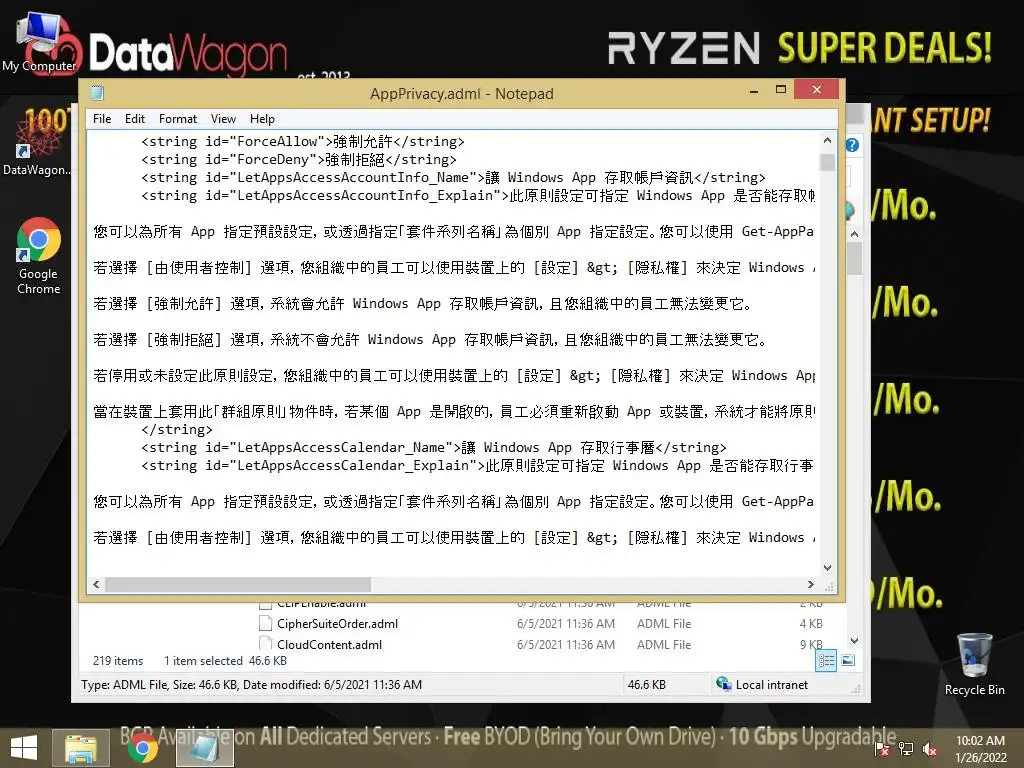Switch Explorer to large icons view

tap(848, 661)
